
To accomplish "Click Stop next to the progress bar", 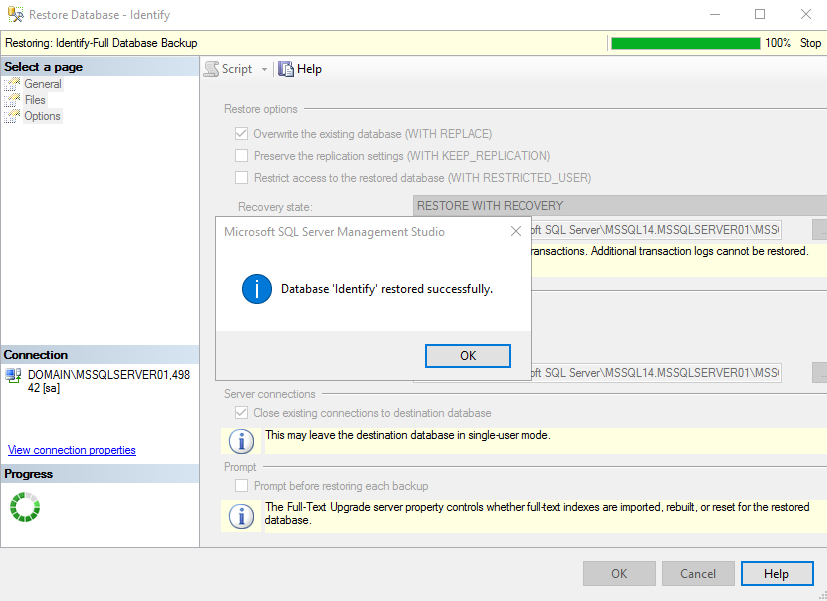I will pos(810,43).
